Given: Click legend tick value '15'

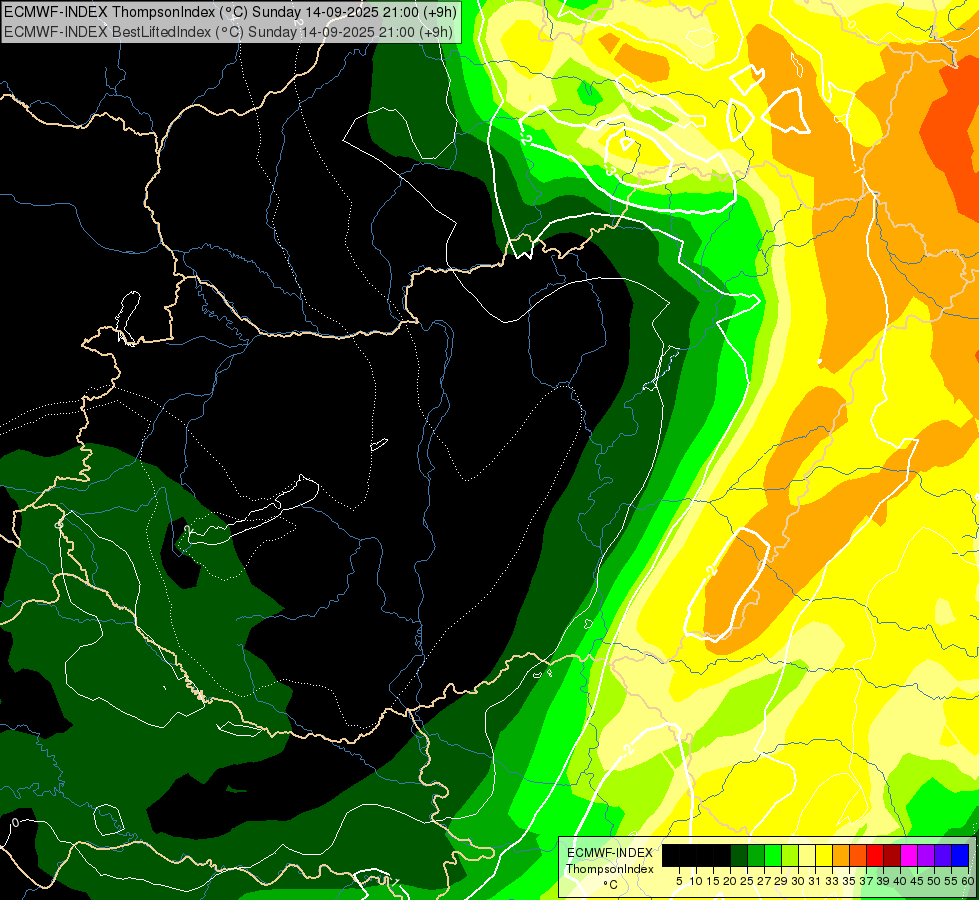Looking at the screenshot, I should [x=713, y=881].
